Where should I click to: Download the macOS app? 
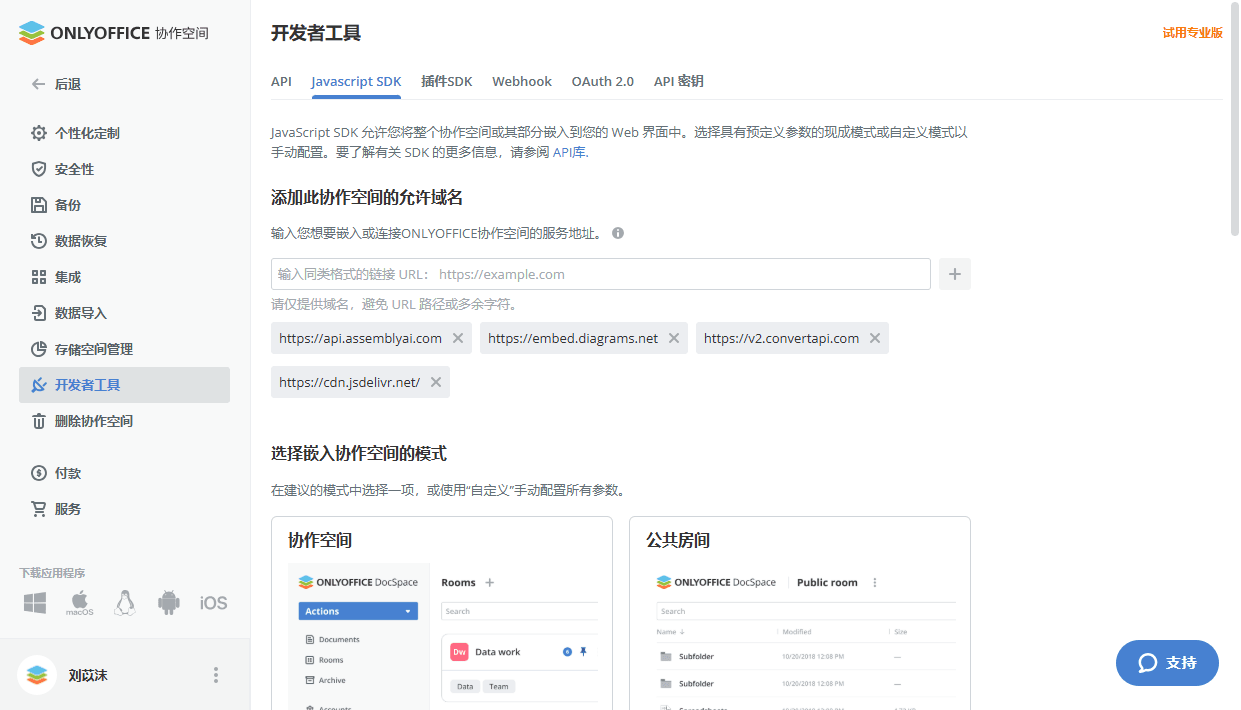tap(80, 603)
